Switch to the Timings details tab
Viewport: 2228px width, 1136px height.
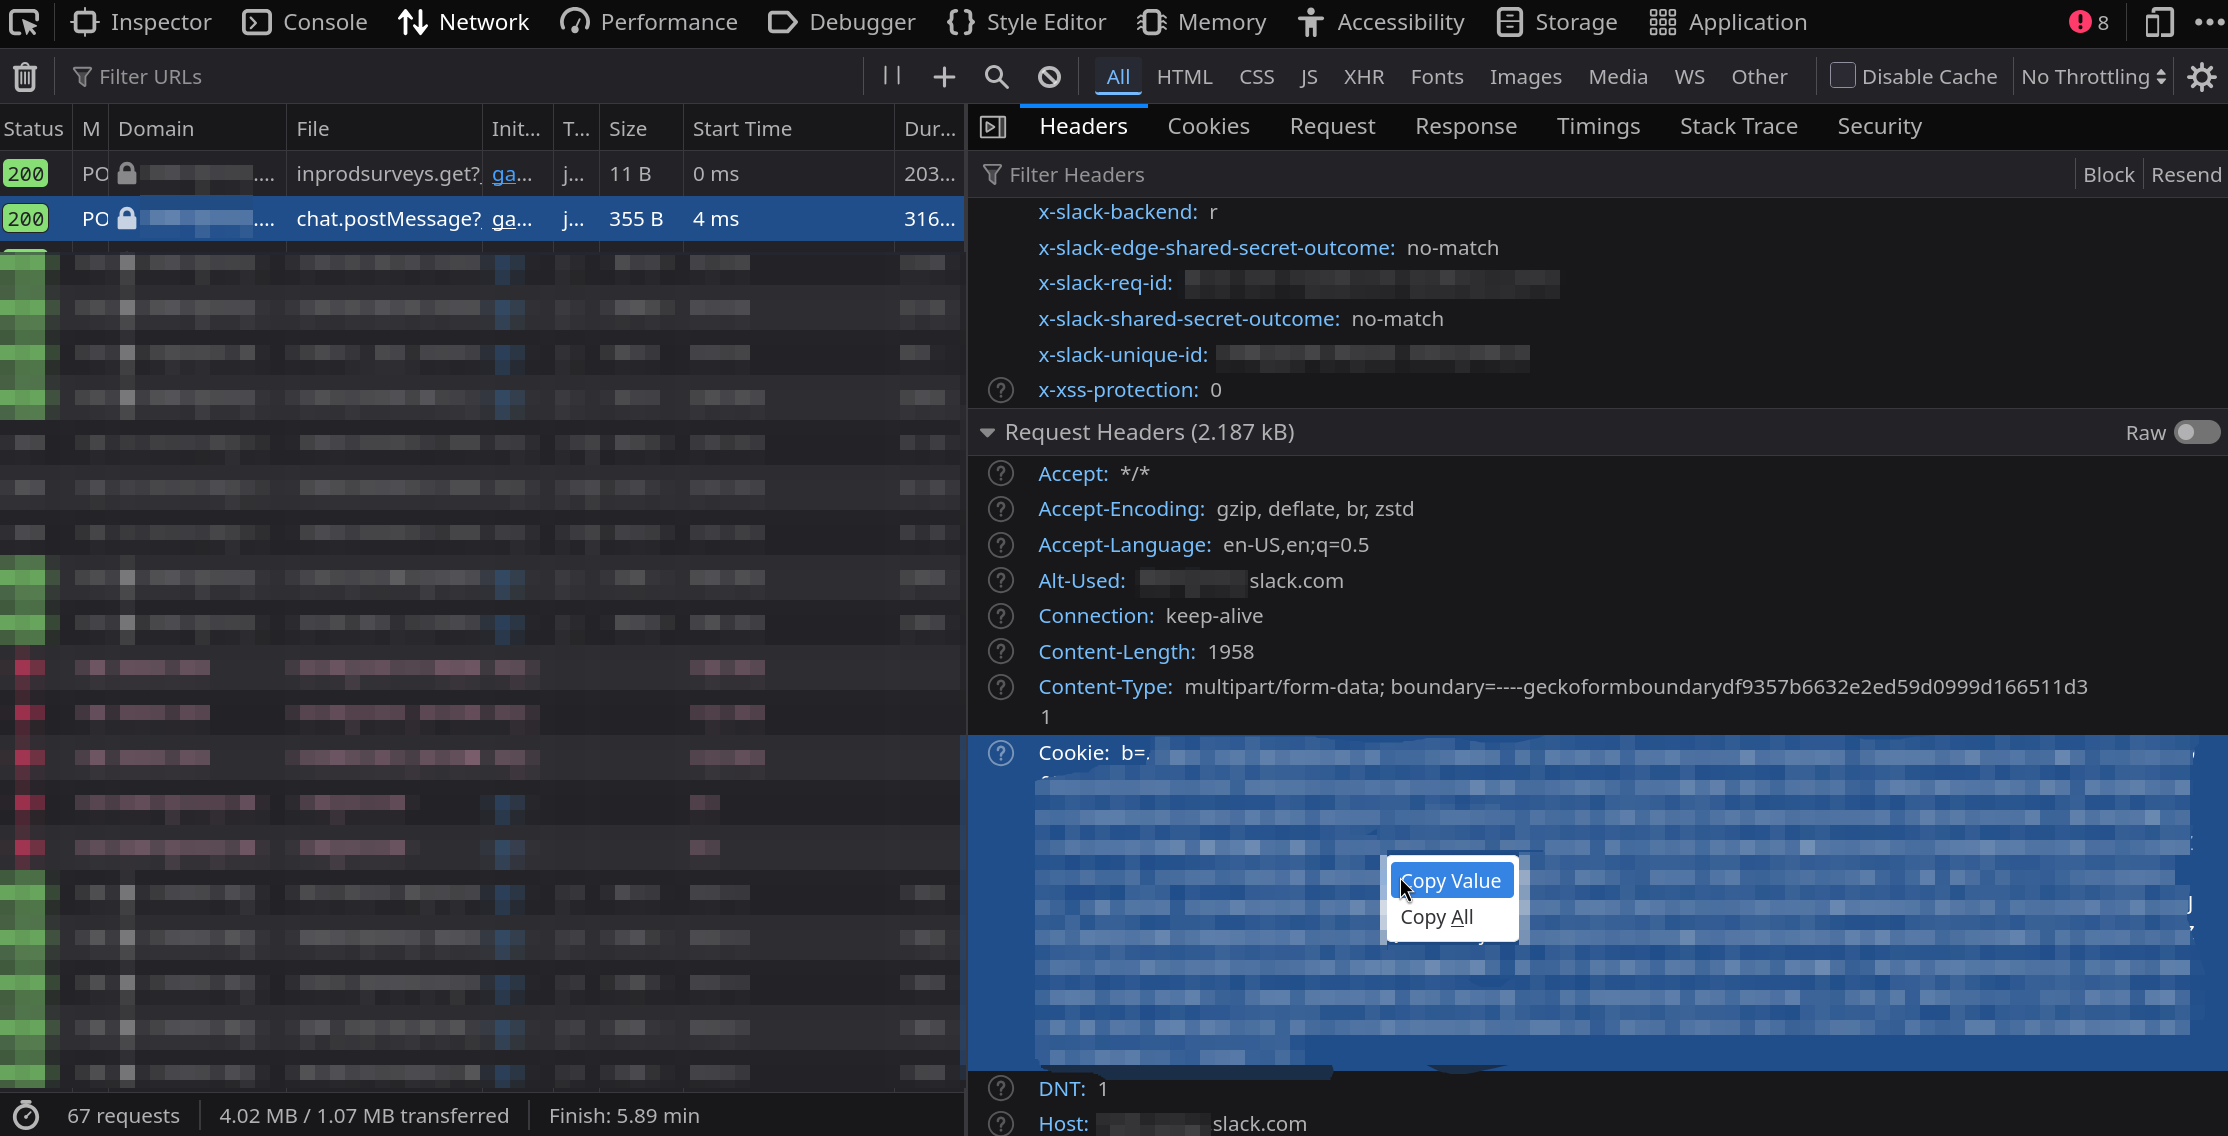[x=1598, y=126]
